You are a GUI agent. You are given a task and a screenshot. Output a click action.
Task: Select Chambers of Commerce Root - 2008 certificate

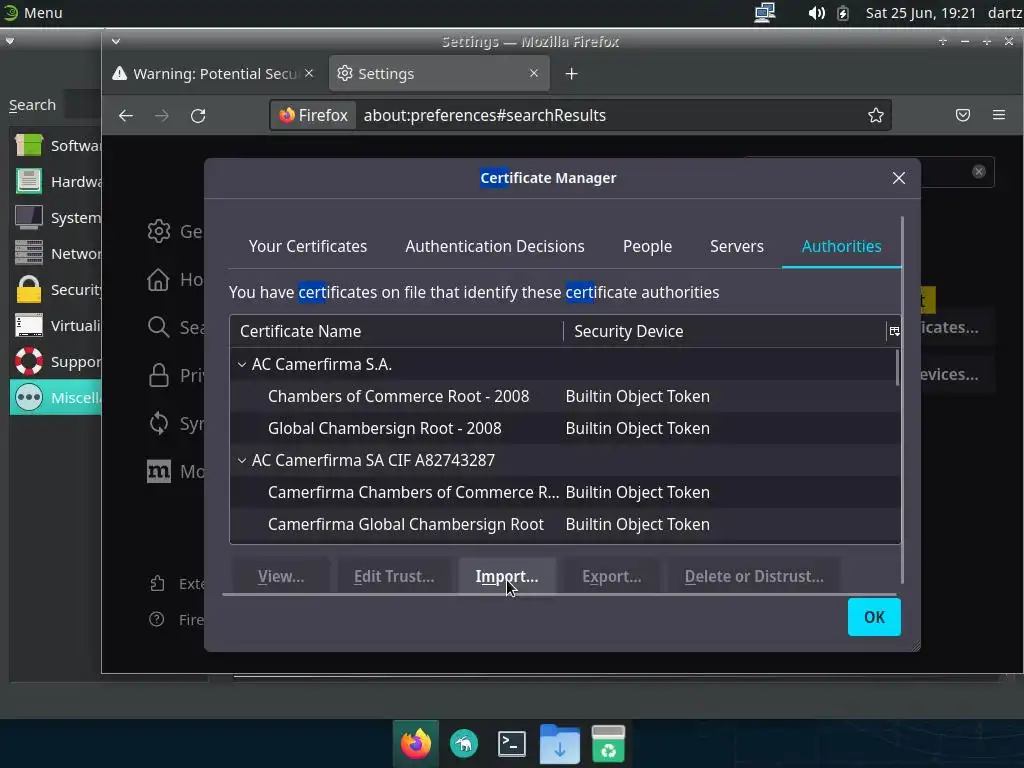click(565, 396)
